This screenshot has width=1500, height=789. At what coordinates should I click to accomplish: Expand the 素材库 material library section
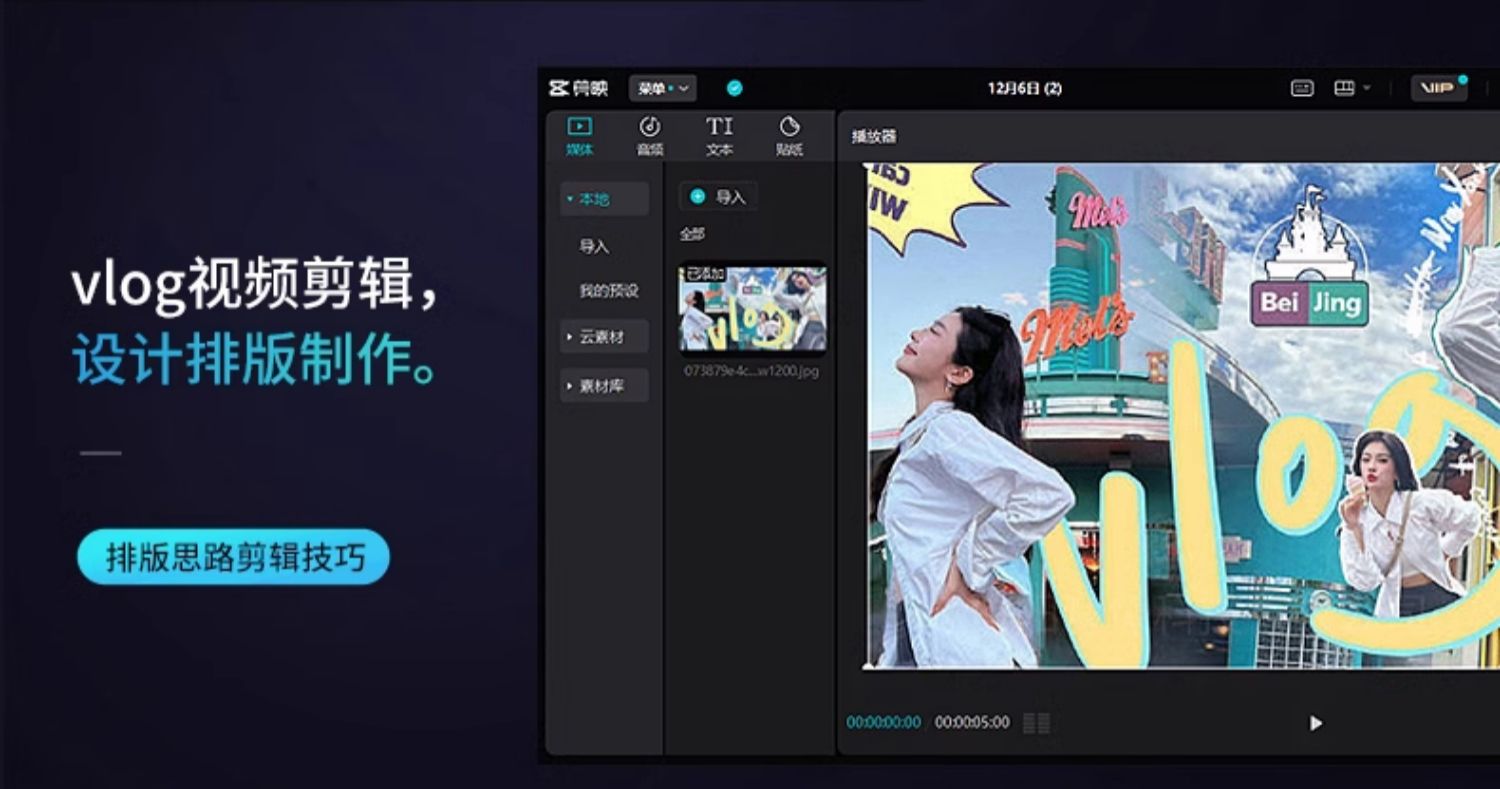(x=601, y=385)
